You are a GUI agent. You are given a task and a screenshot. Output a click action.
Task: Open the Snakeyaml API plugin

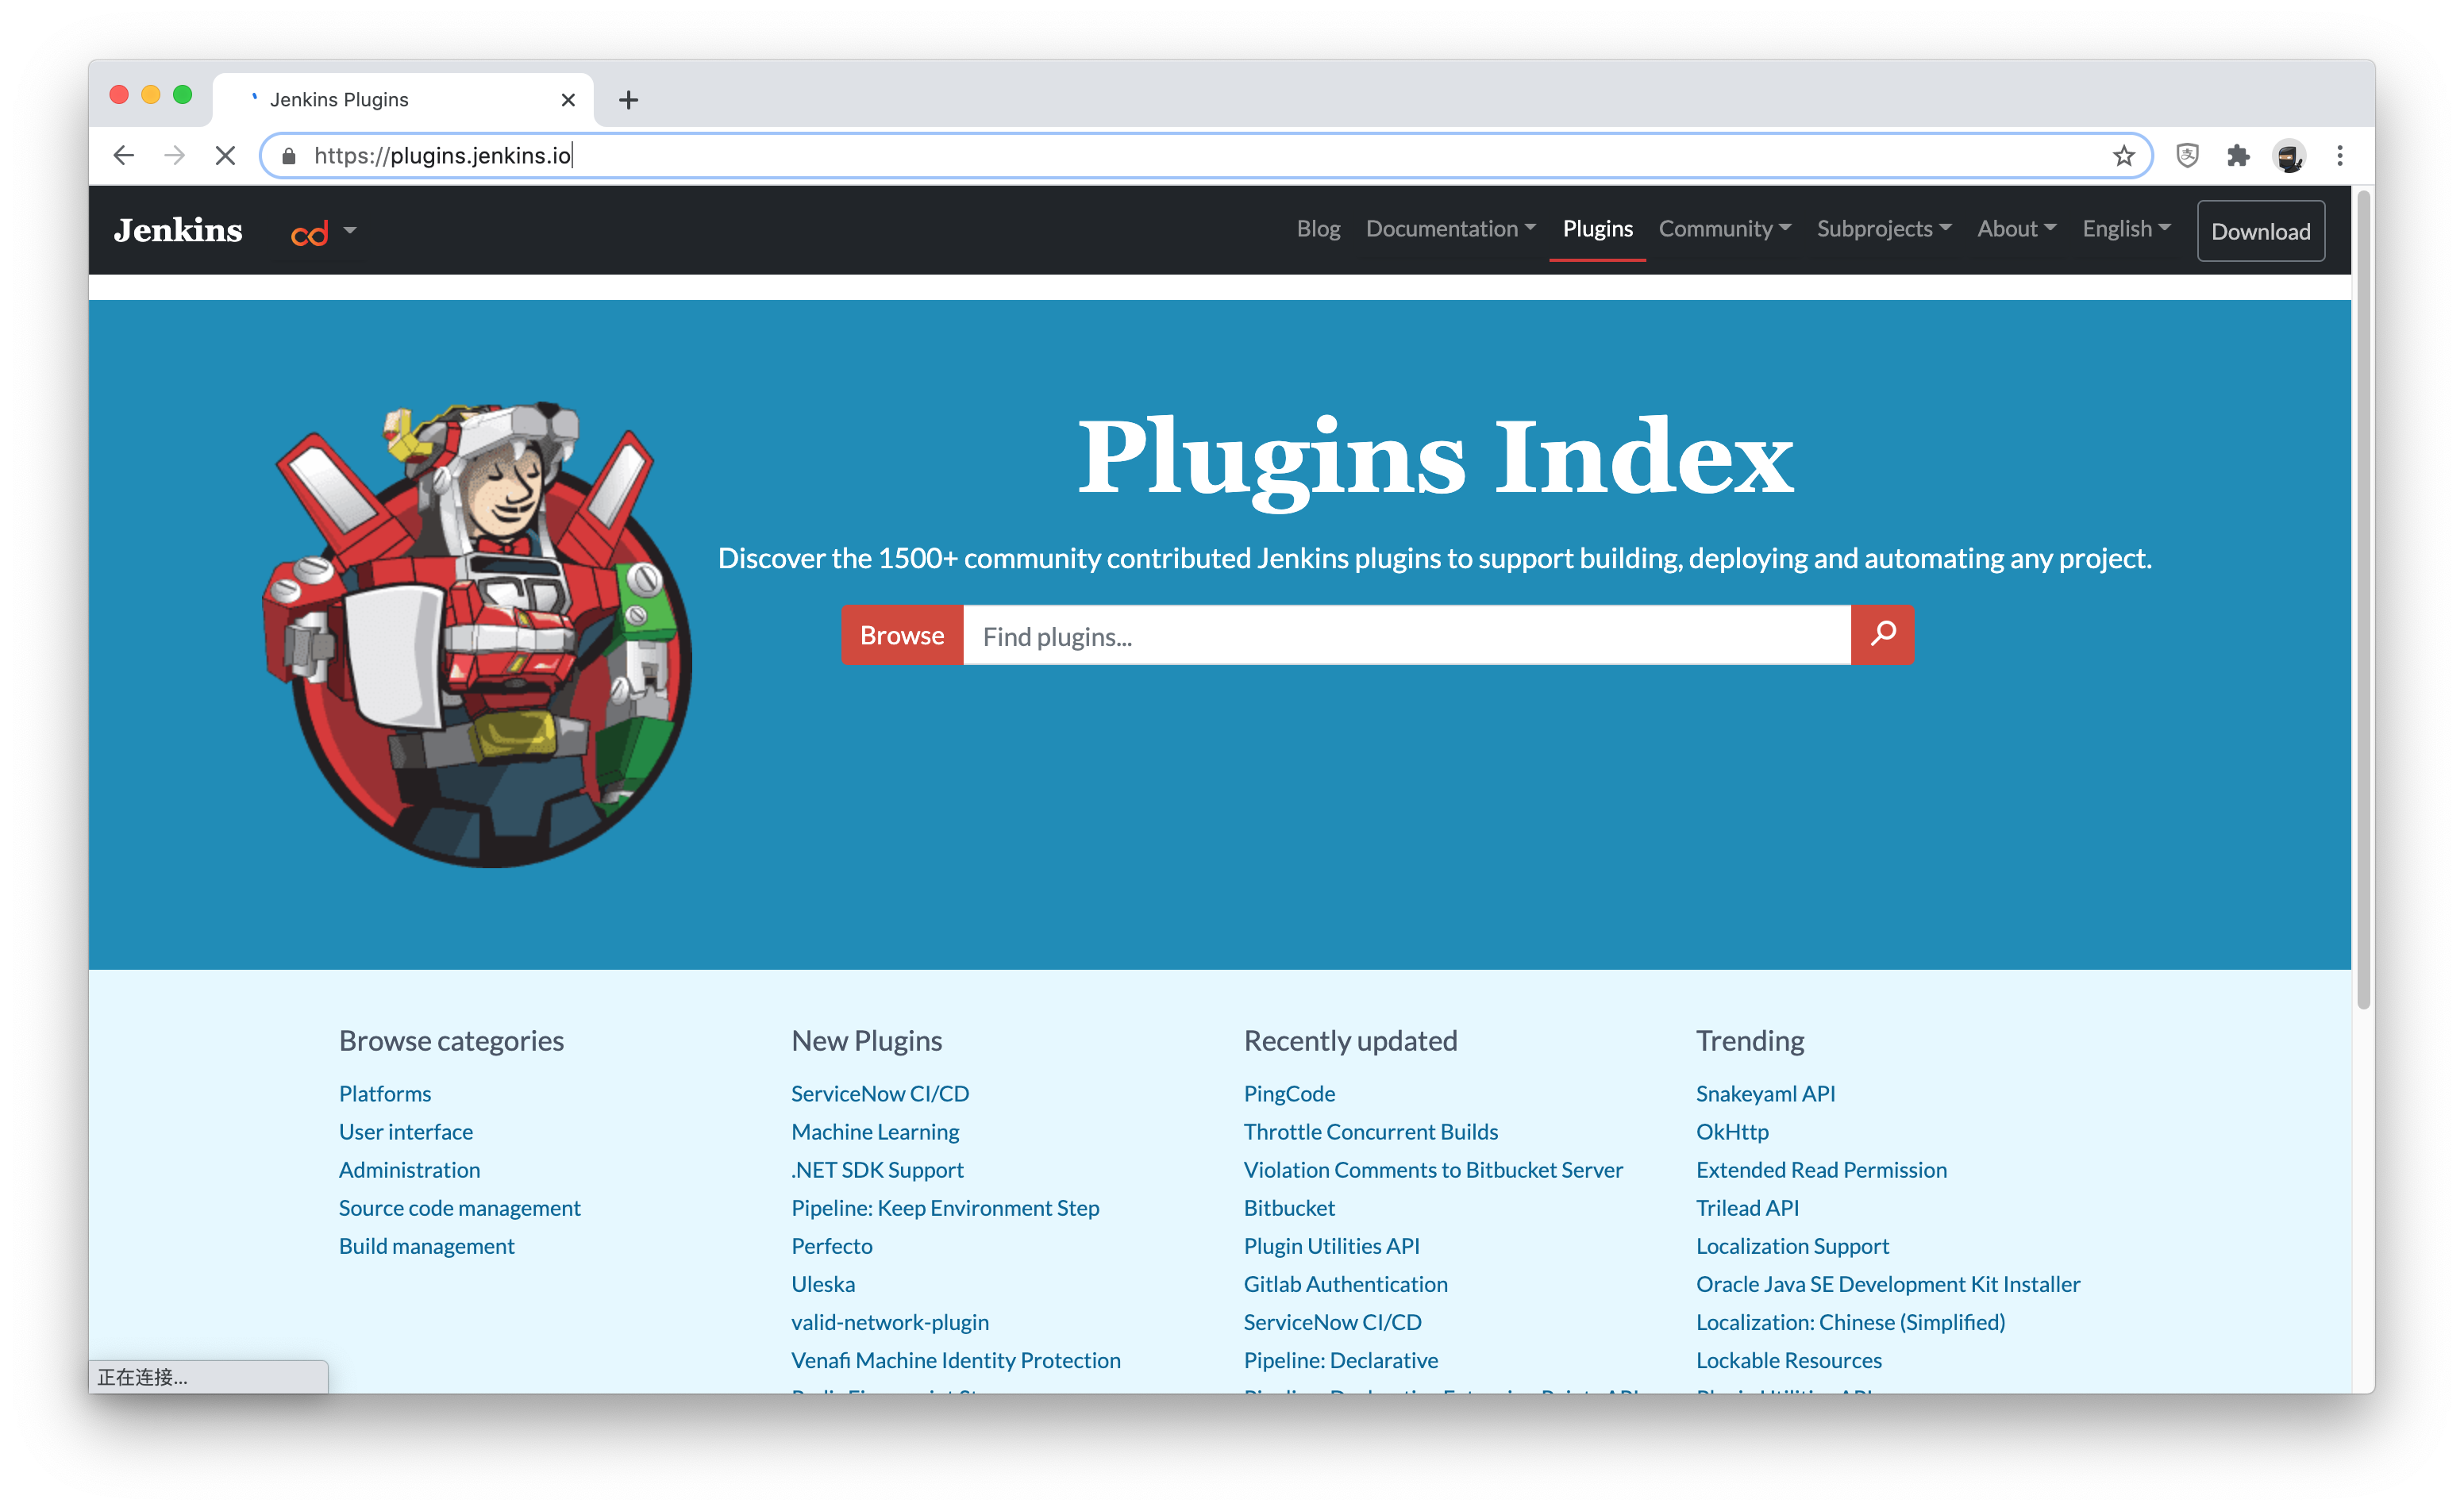point(1765,1093)
